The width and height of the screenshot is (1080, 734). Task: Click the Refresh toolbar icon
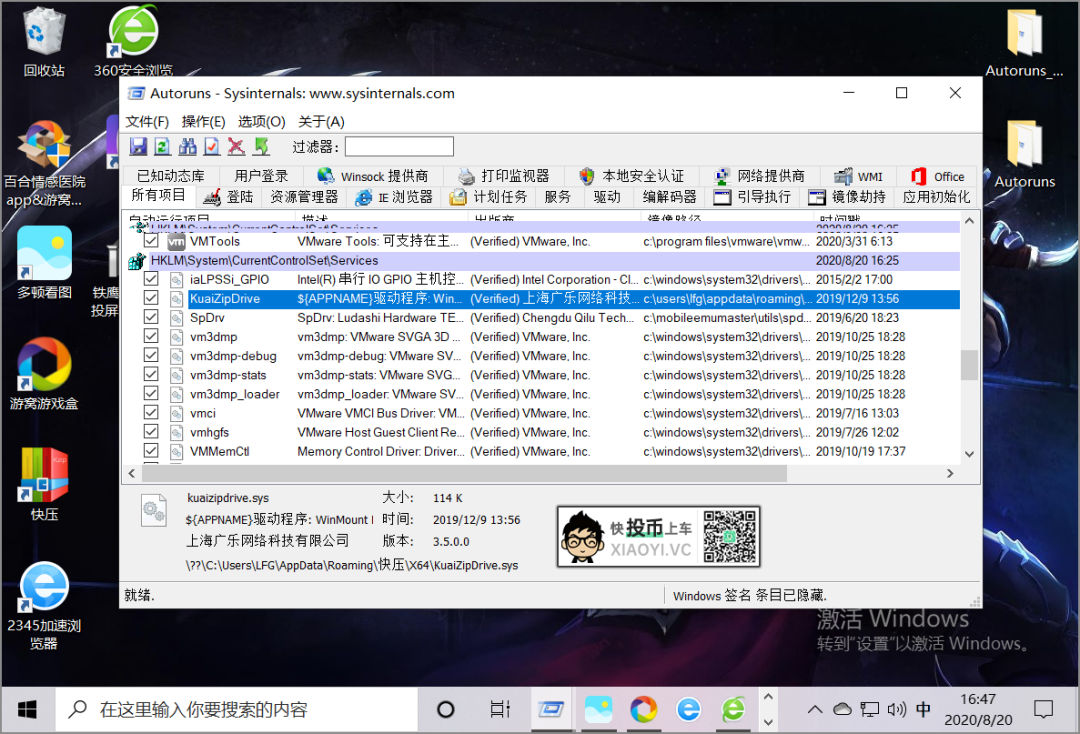[x=162, y=146]
